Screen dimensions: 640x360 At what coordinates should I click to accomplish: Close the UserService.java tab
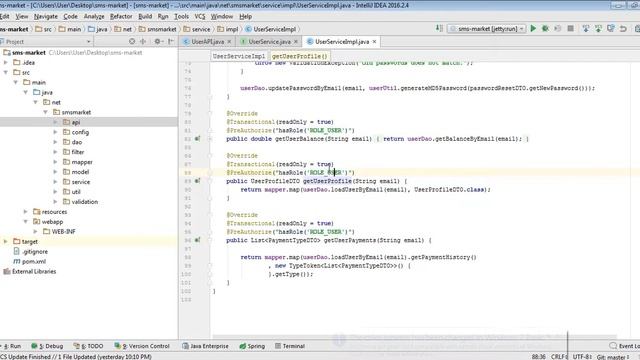click(x=296, y=42)
